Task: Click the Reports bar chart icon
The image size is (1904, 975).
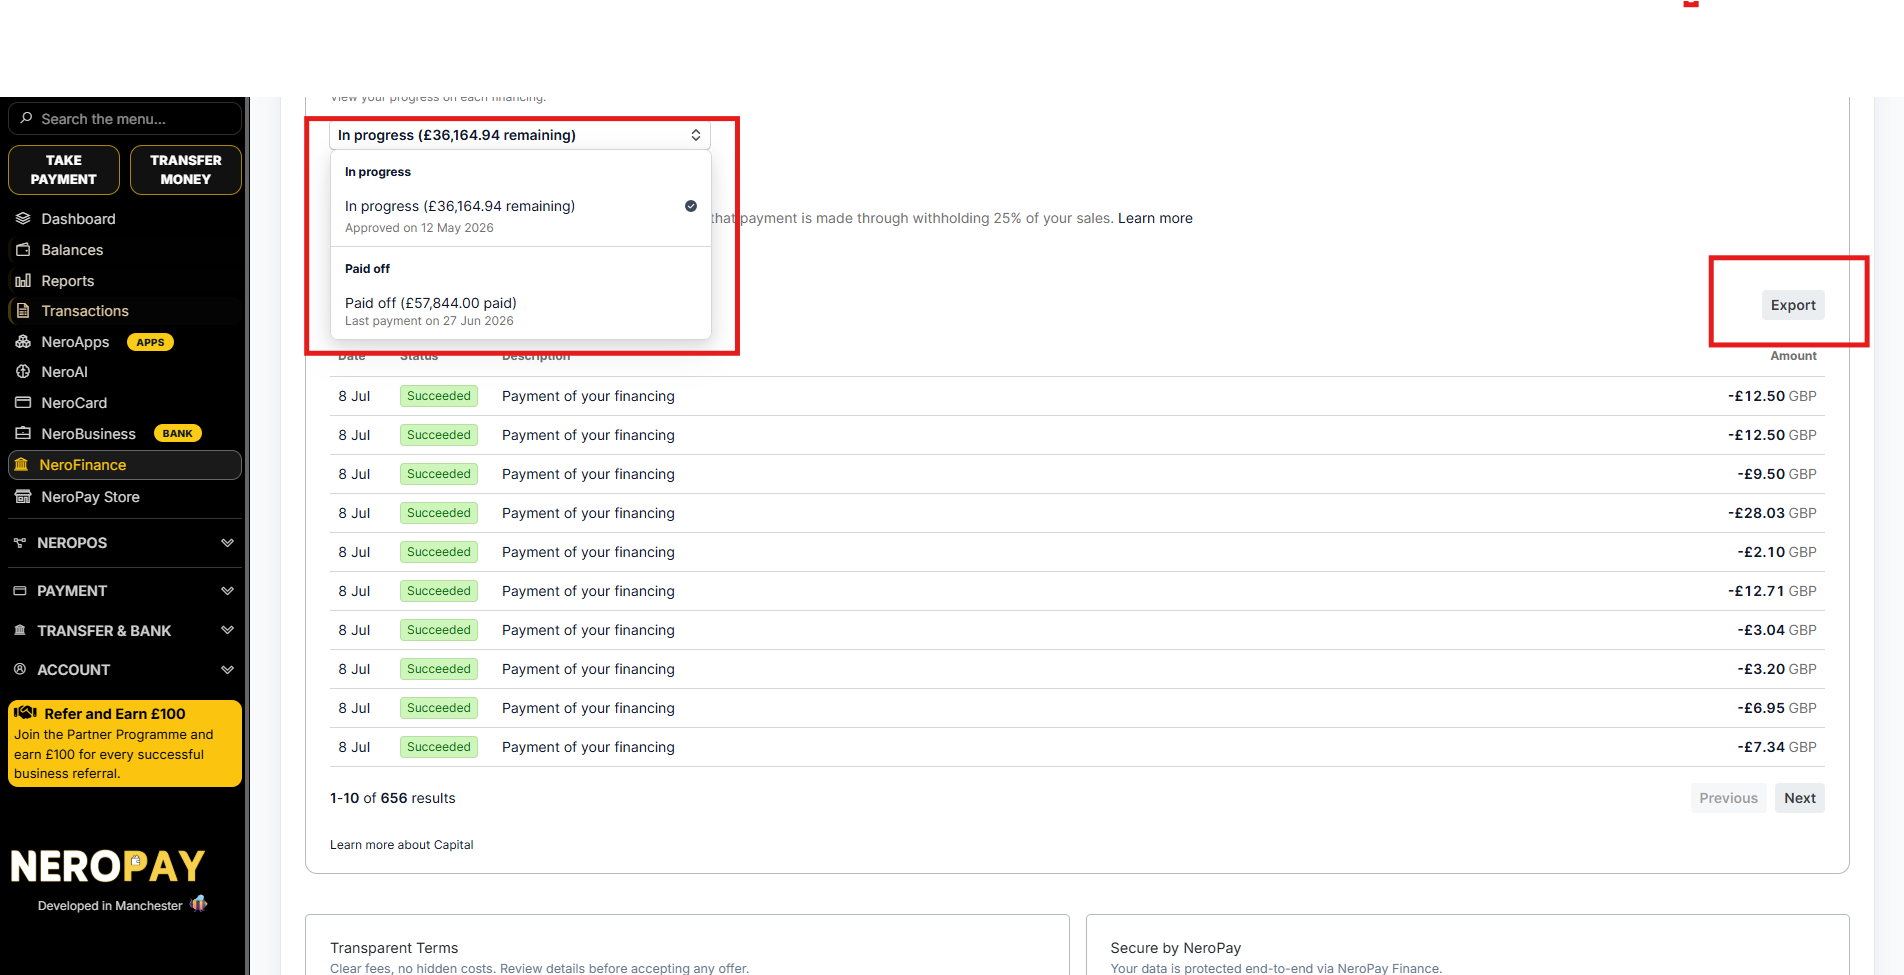Action: pyautogui.click(x=23, y=281)
